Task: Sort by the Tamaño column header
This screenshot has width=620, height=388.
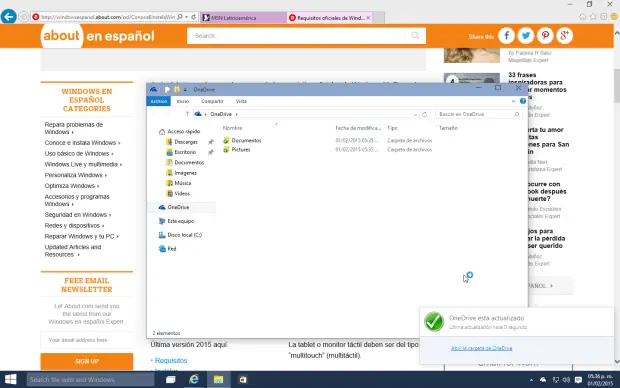Action: point(448,128)
